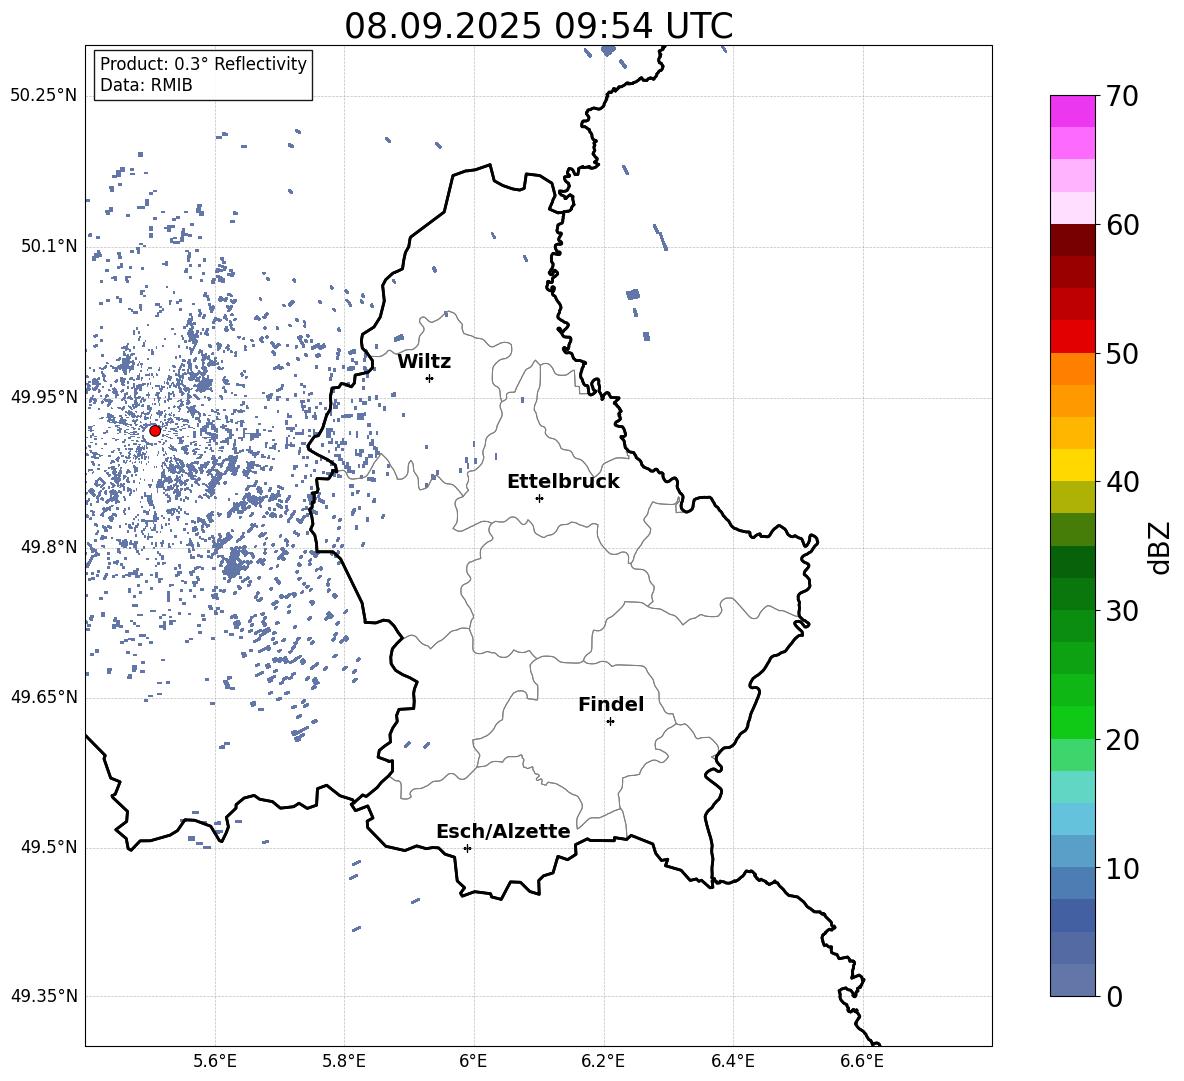1184x1081 pixels.
Task: Click the 6.6°E longitude label
Action: pyautogui.click(x=862, y=1062)
